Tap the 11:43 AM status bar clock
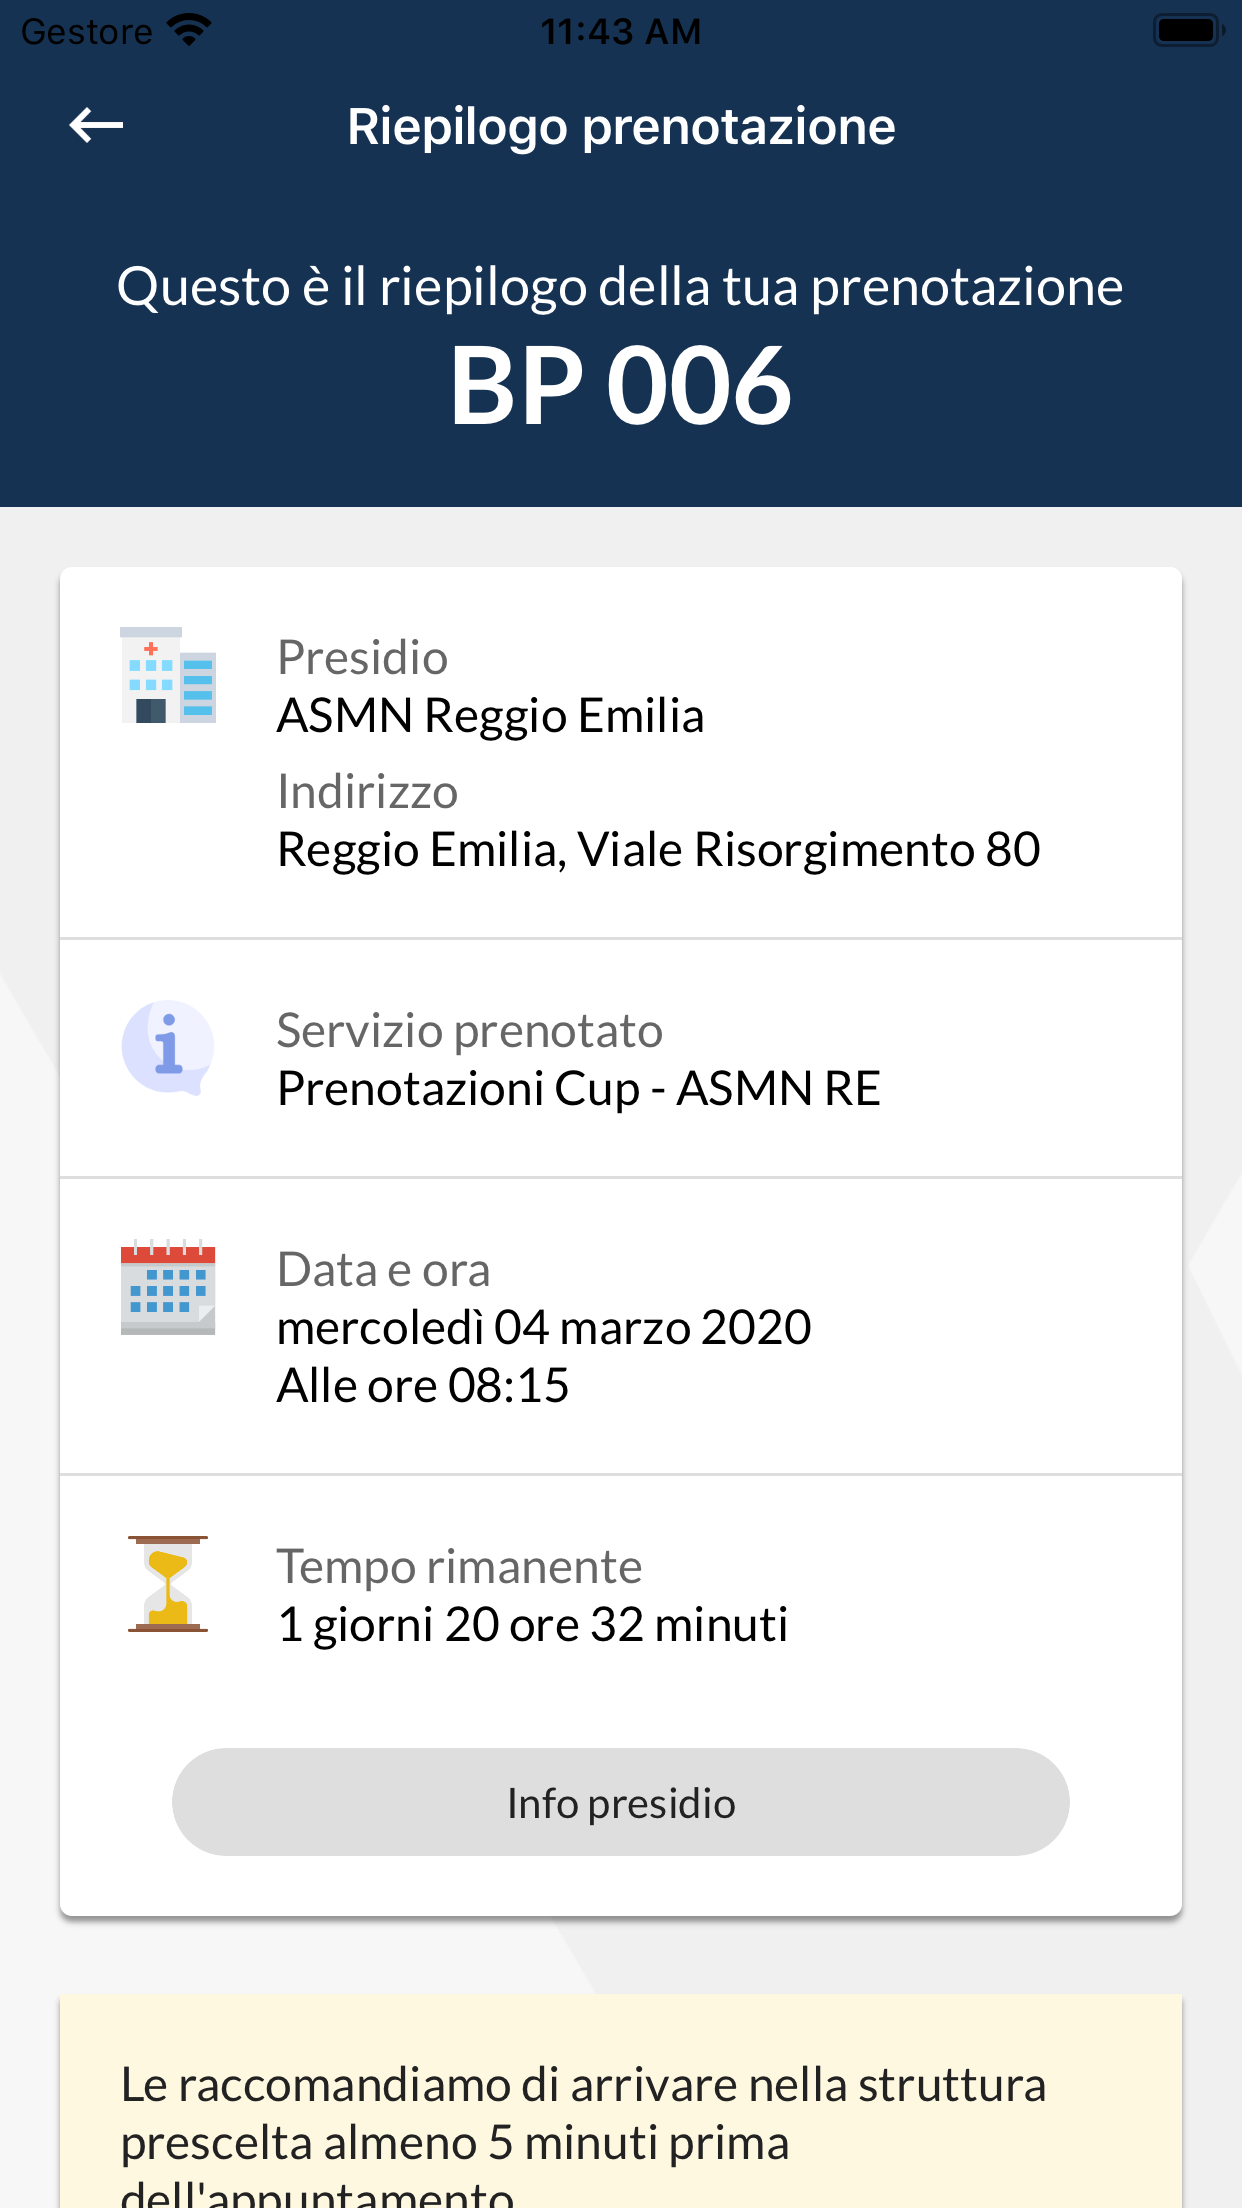The width and height of the screenshot is (1242, 2208). tap(621, 32)
